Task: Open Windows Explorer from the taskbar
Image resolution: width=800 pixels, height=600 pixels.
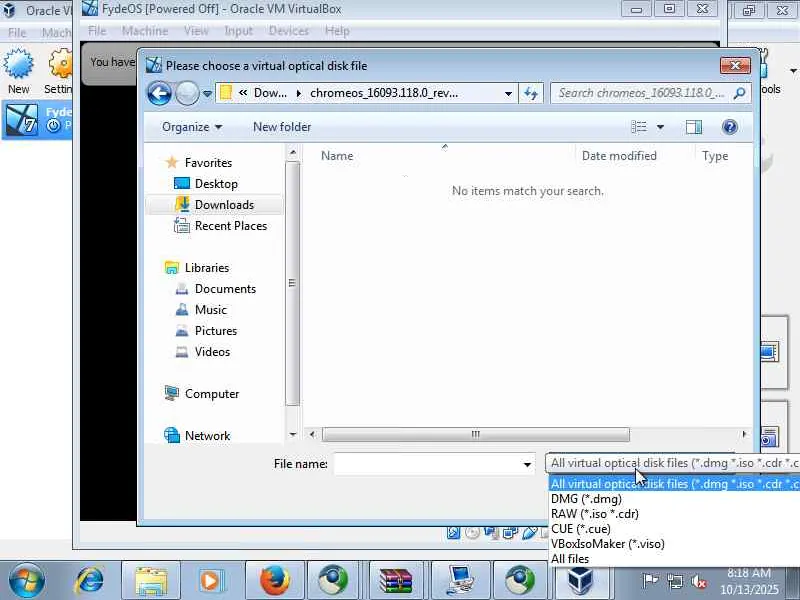Action: pyautogui.click(x=151, y=581)
